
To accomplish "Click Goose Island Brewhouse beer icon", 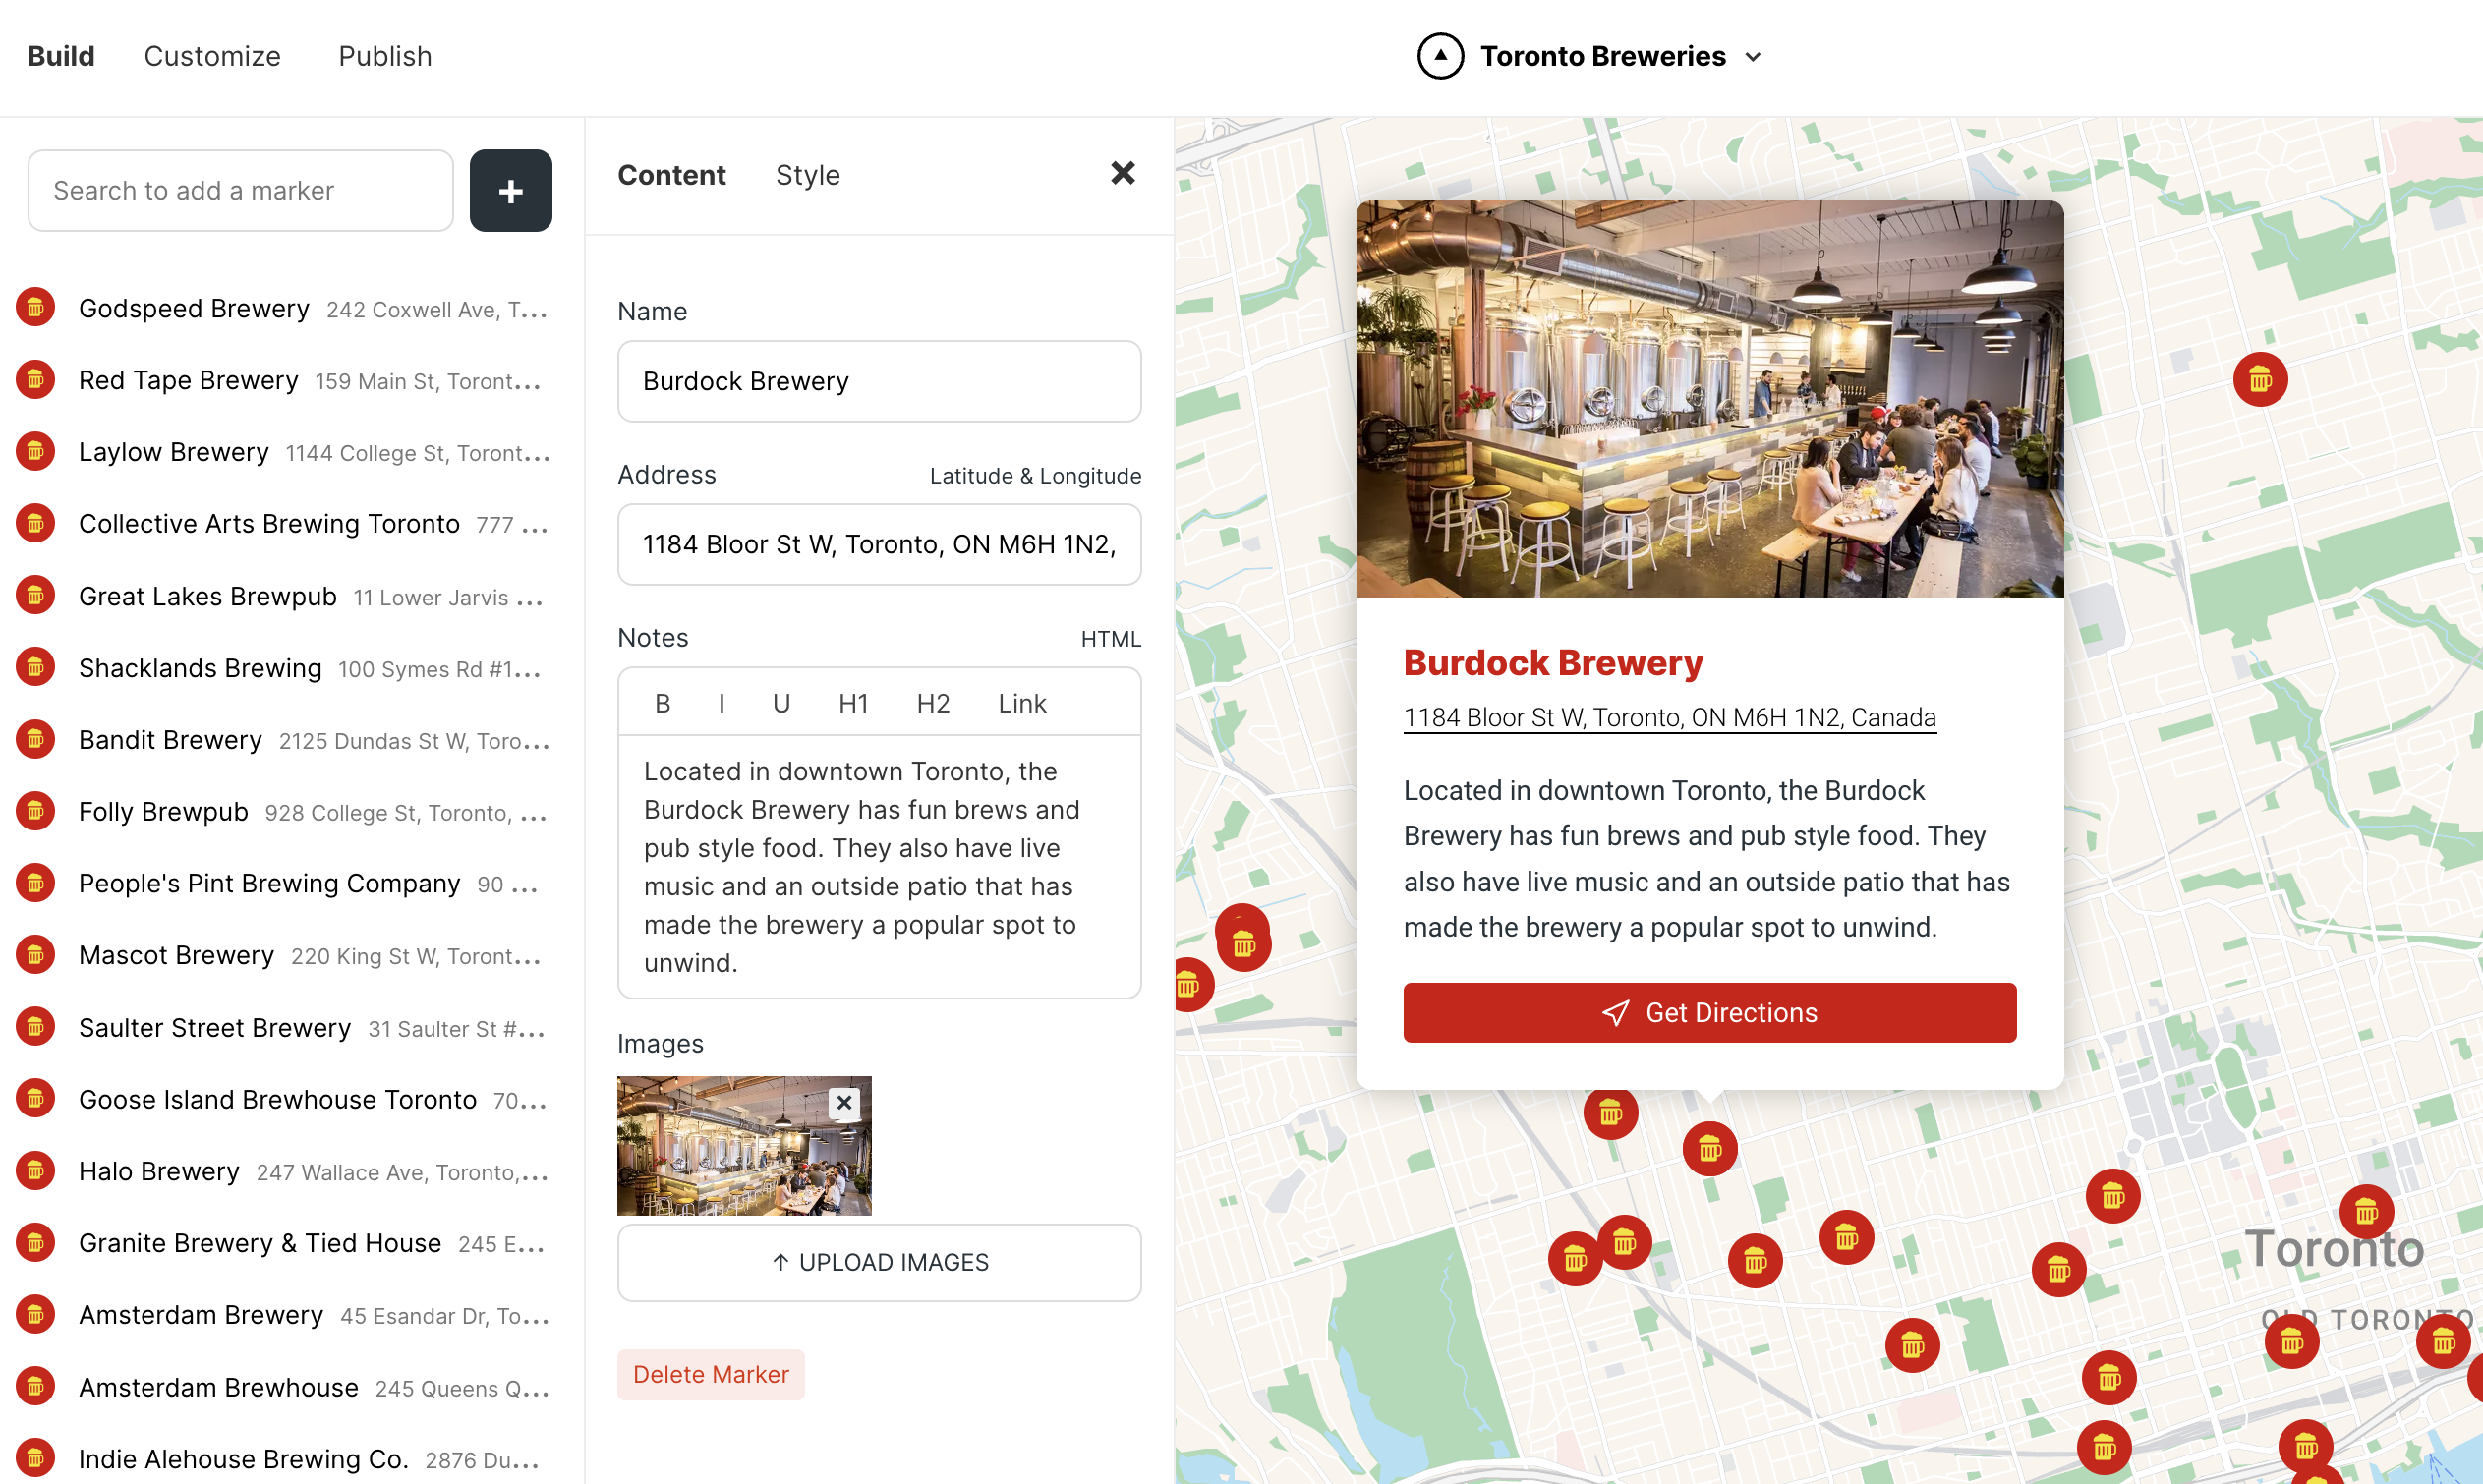I will click(x=35, y=1099).
